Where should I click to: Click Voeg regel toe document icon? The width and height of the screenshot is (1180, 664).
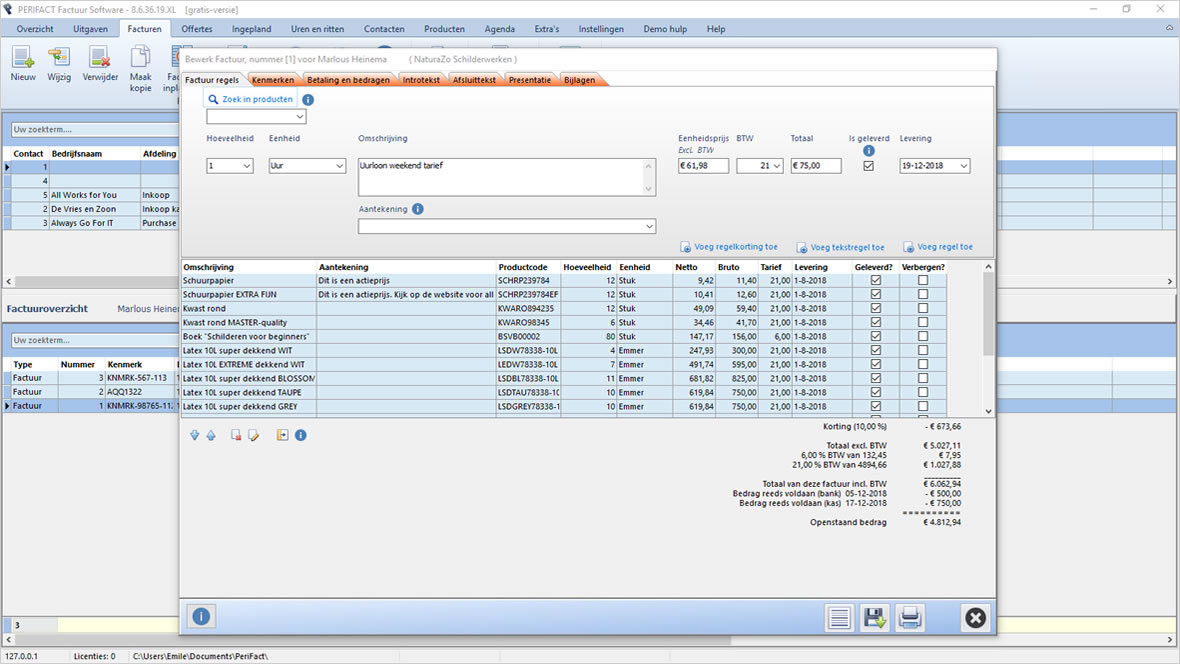click(908, 247)
